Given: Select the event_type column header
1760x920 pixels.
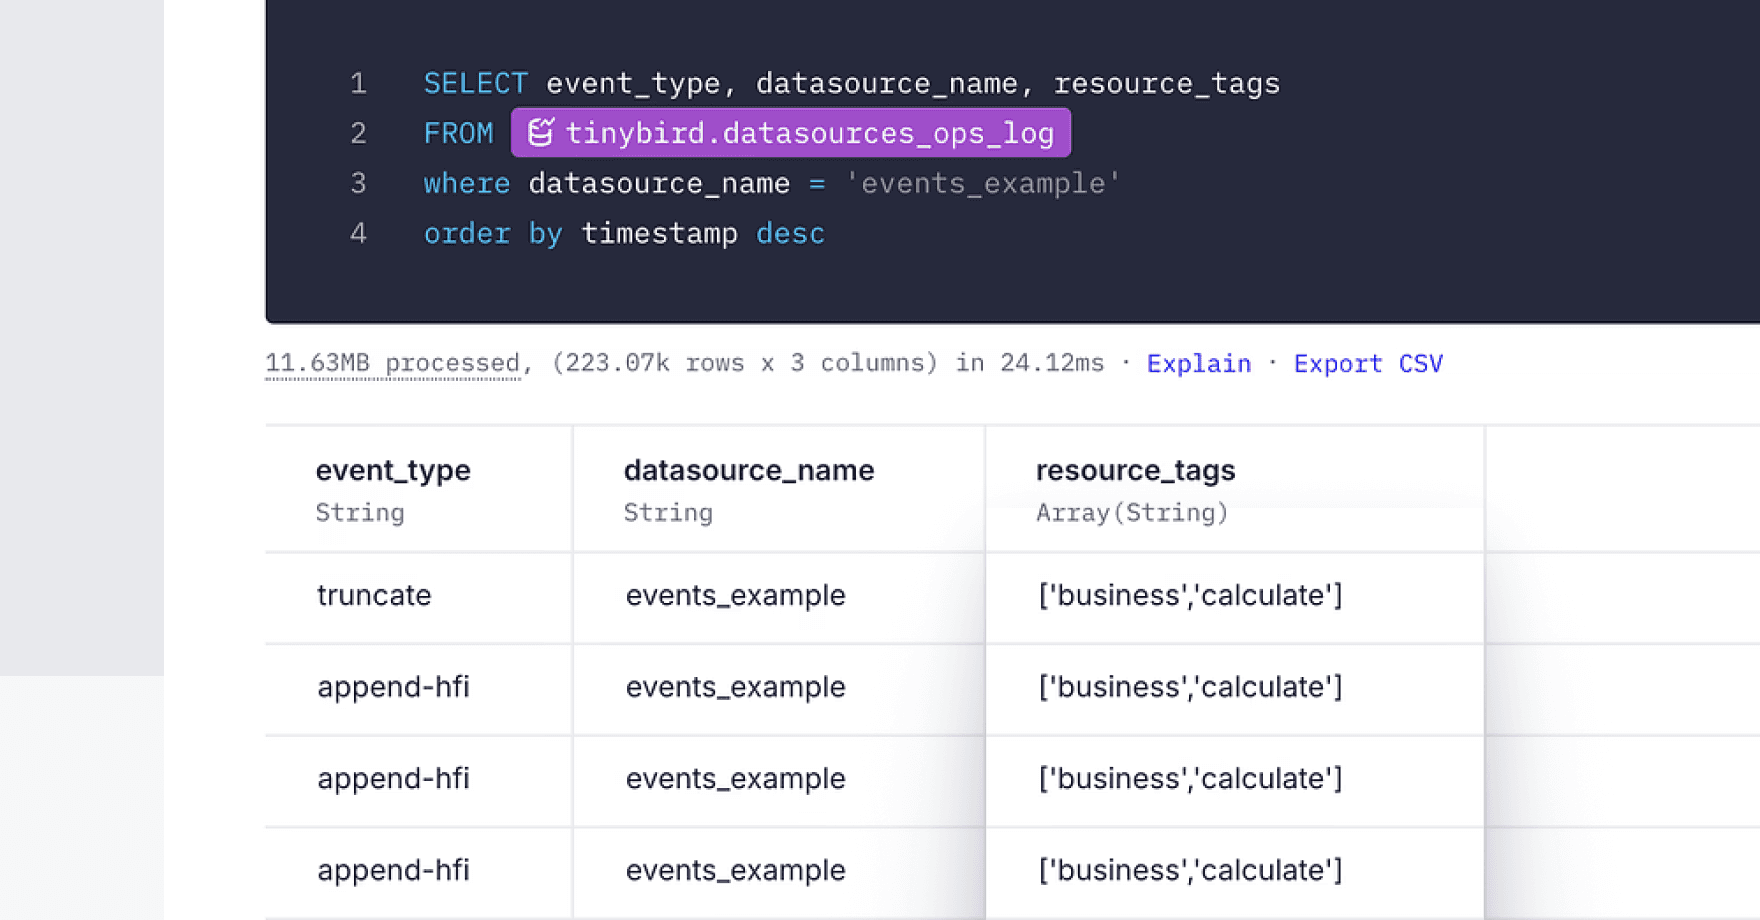Looking at the screenshot, I should (393, 470).
